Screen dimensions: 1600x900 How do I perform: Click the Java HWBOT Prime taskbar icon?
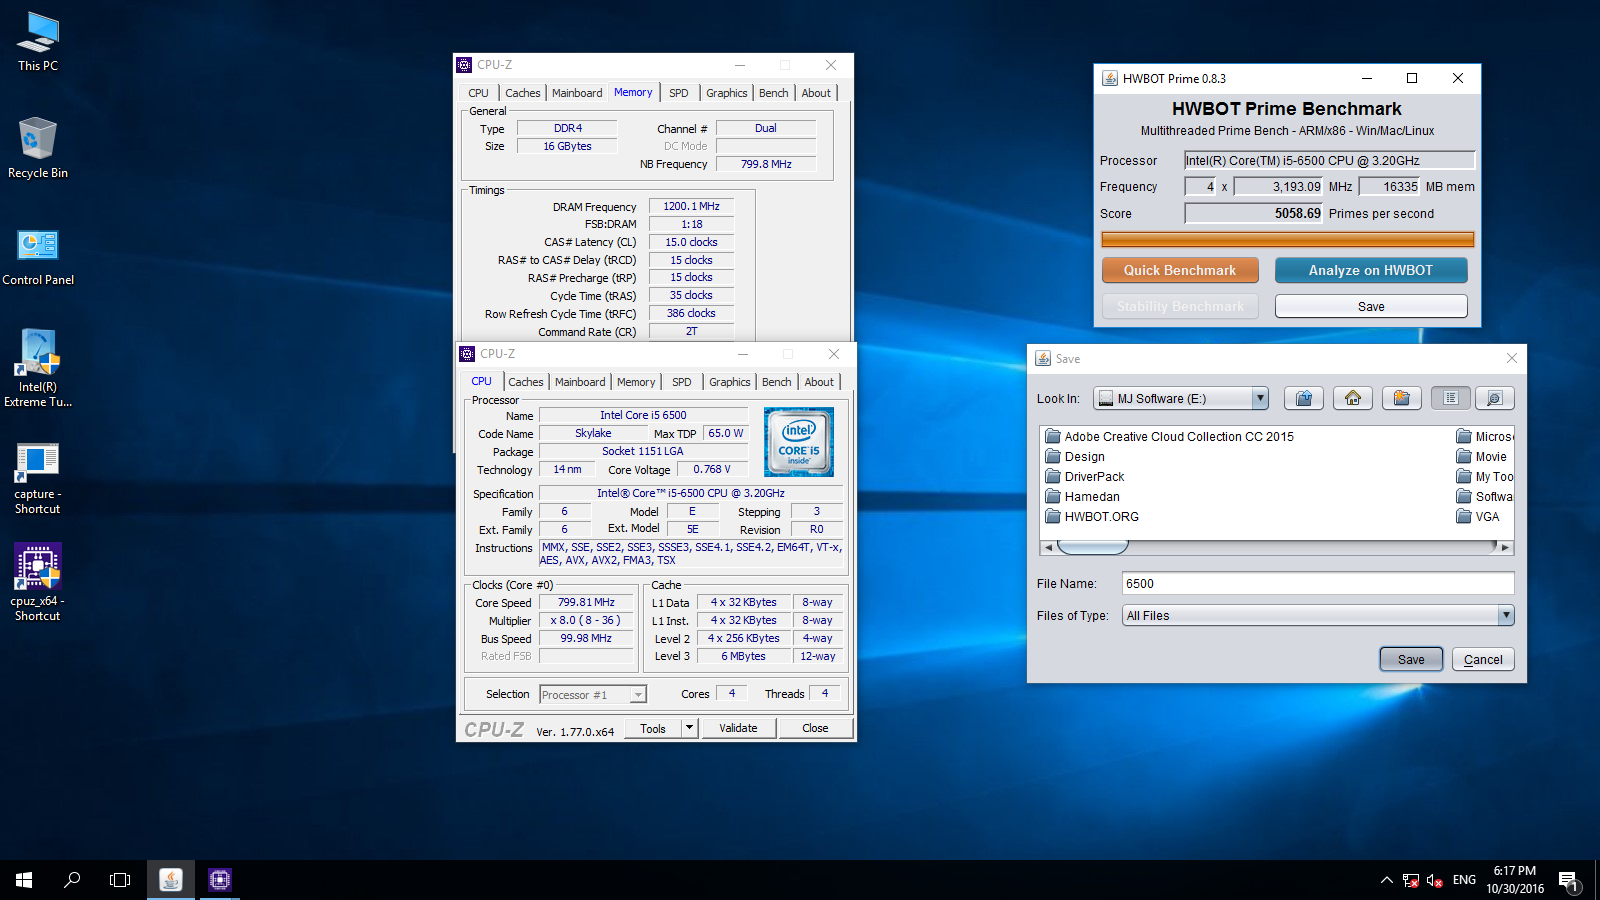click(x=171, y=880)
